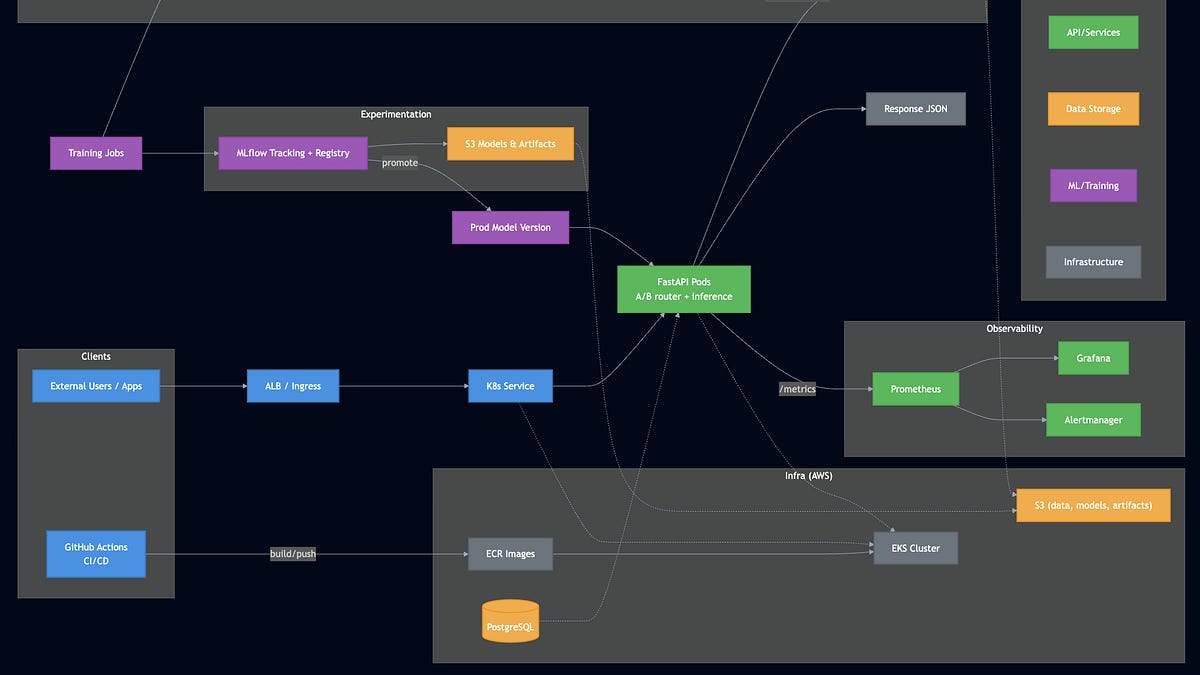Click the ALB / Ingress node
Viewport: 1200px width, 675px height.
tap(293, 386)
